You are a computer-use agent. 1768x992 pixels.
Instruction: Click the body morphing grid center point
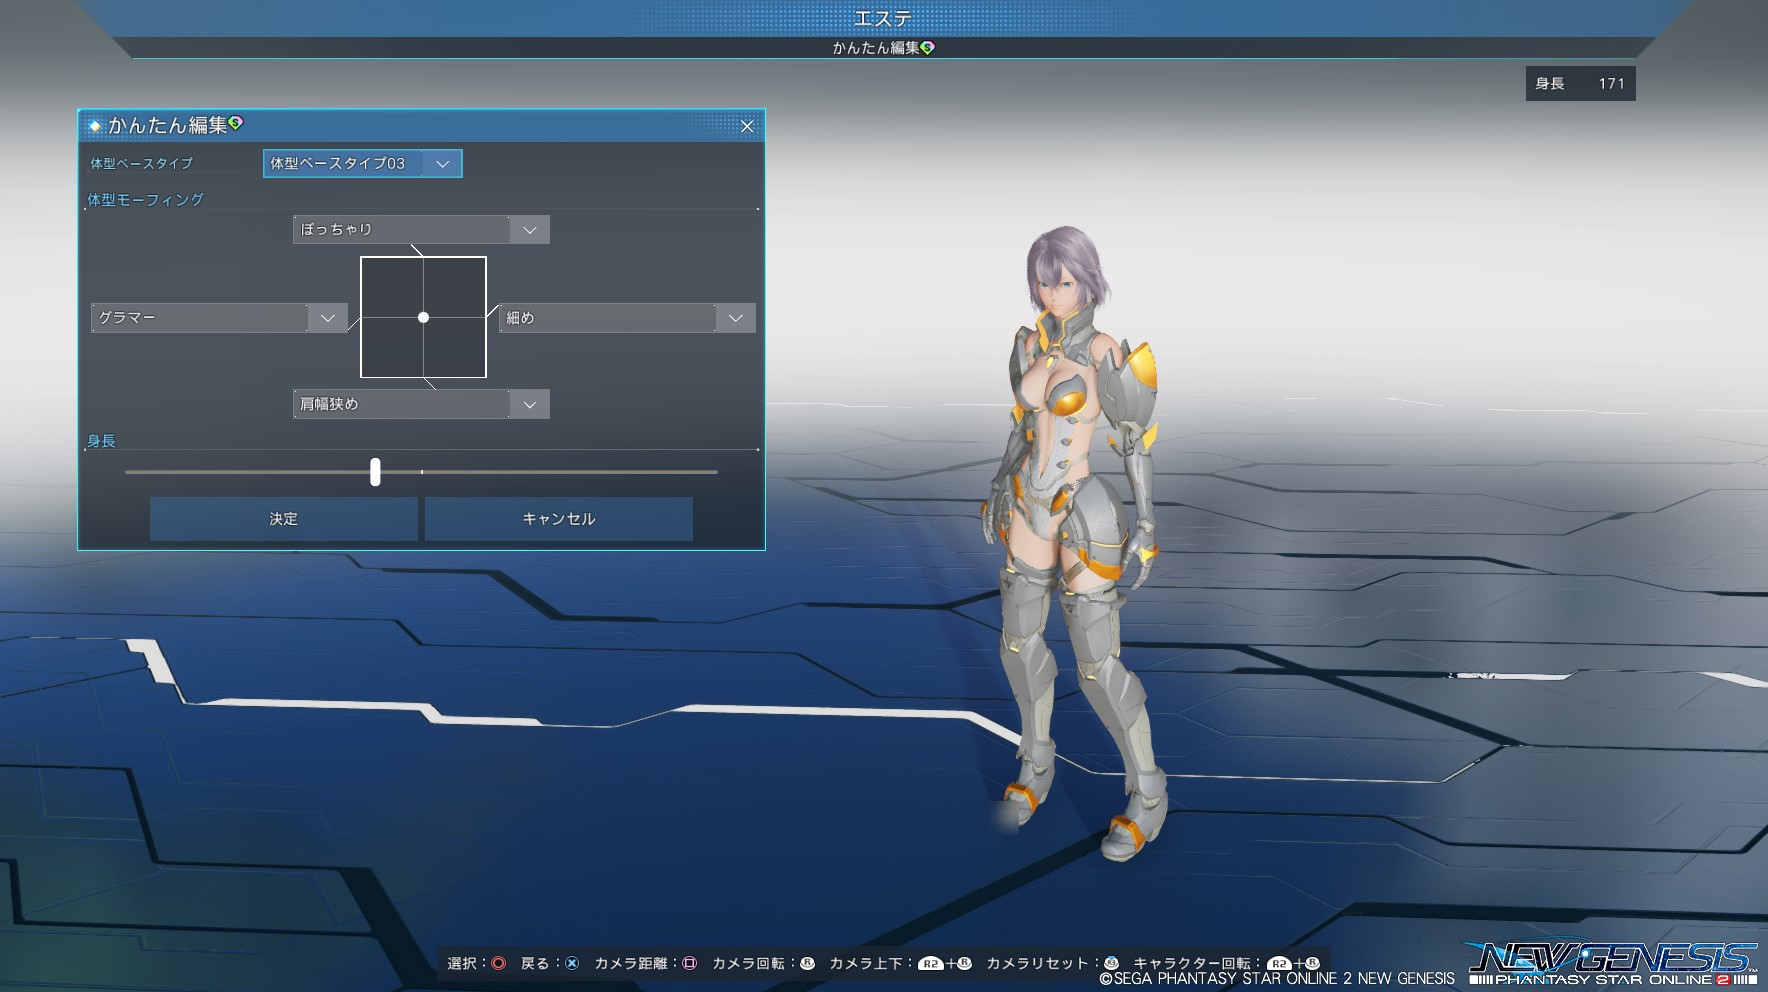[423, 317]
